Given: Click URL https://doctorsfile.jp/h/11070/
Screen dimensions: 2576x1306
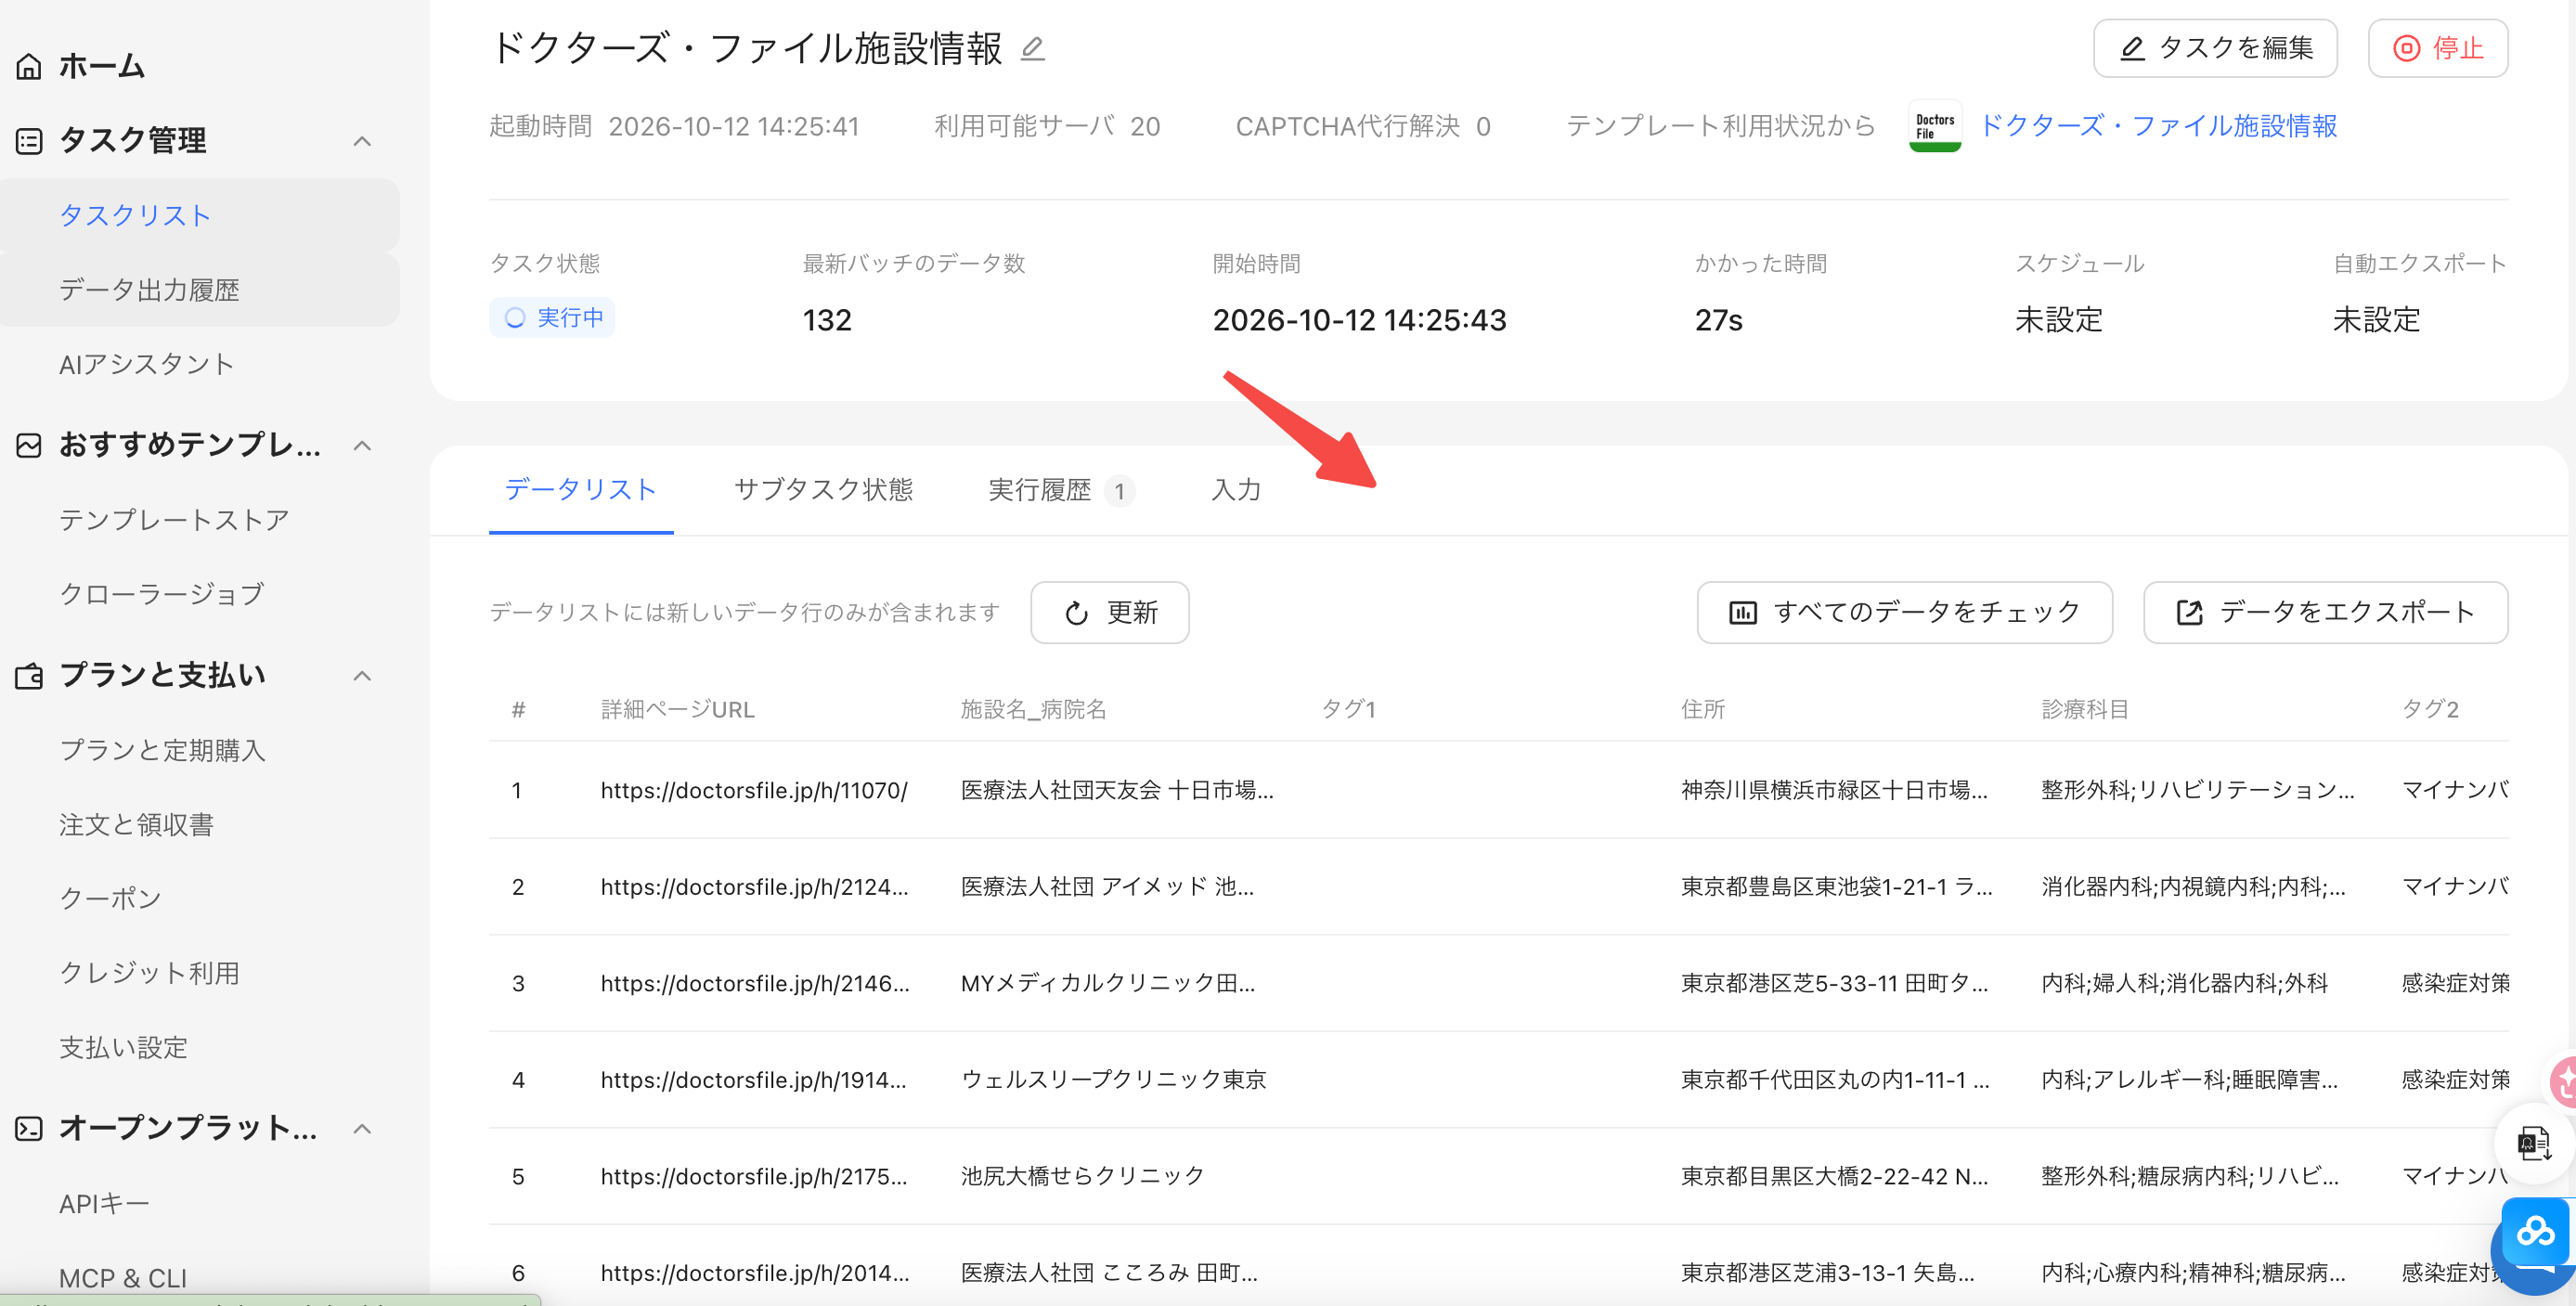Looking at the screenshot, I should [754, 790].
